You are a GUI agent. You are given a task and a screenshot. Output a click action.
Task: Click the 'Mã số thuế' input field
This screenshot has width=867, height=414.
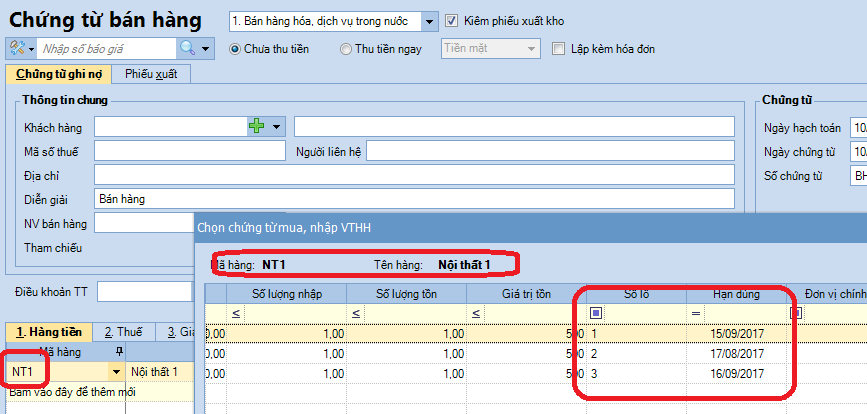[190, 151]
